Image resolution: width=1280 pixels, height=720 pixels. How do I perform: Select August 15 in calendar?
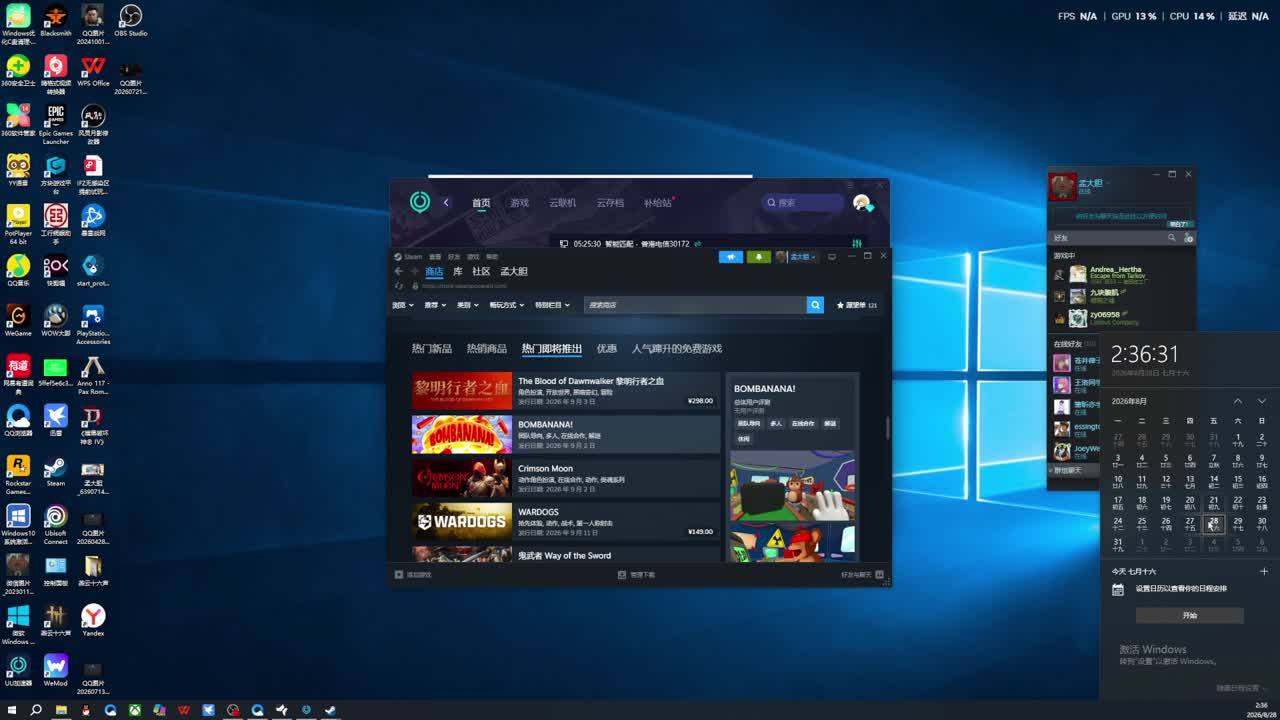click(x=1238, y=482)
